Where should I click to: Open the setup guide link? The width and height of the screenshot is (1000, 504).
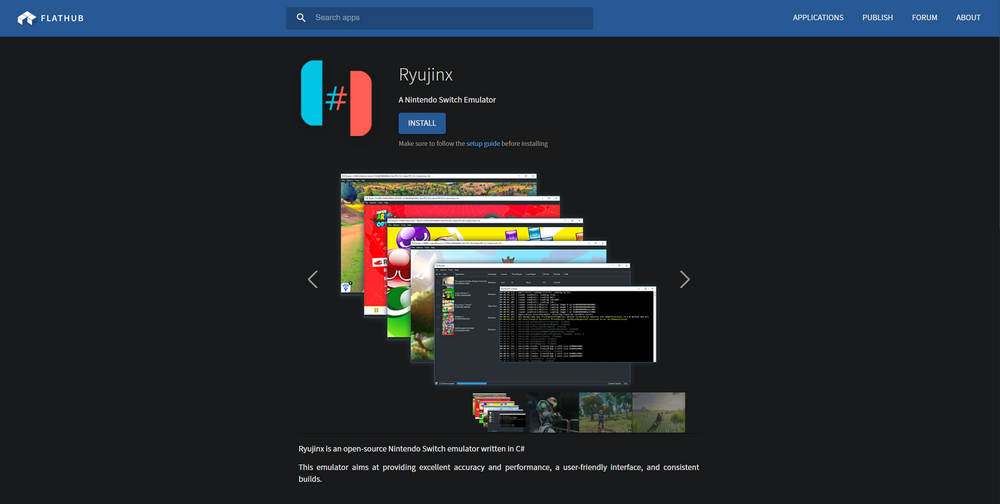click(483, 144)
